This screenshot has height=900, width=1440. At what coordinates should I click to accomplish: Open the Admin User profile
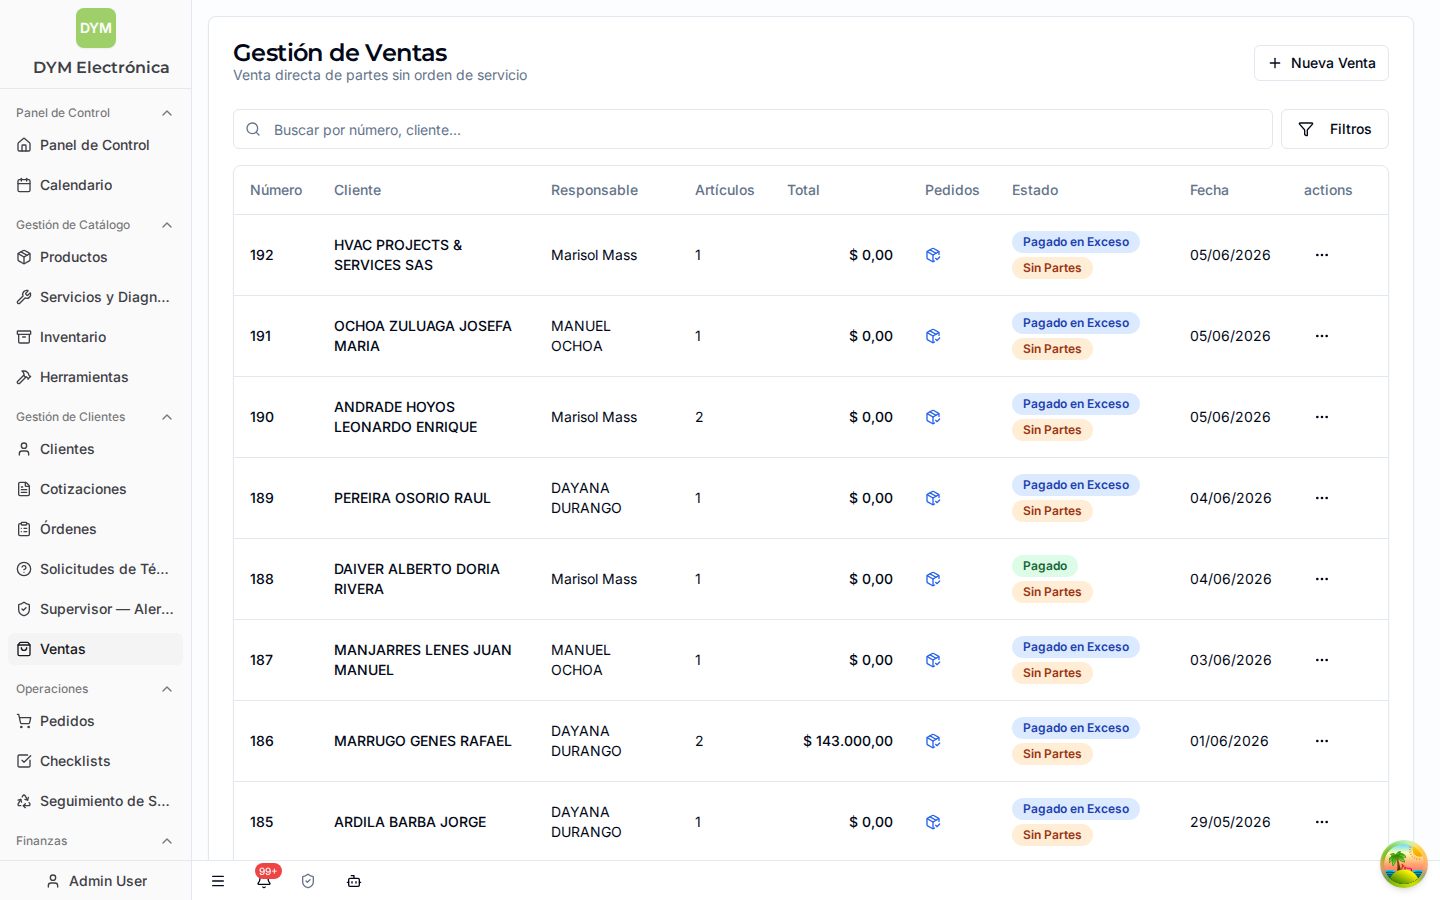point(96,881)
